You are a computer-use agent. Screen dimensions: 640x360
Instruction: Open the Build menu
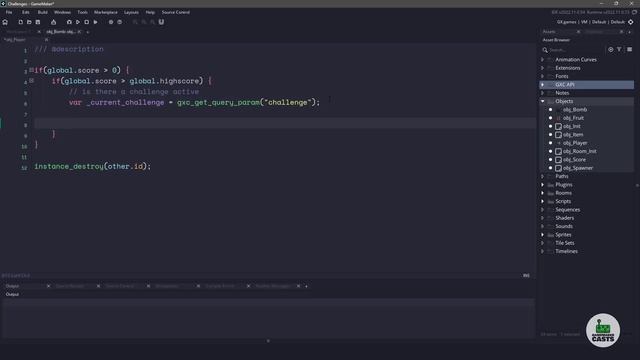(x=42, y=12)
